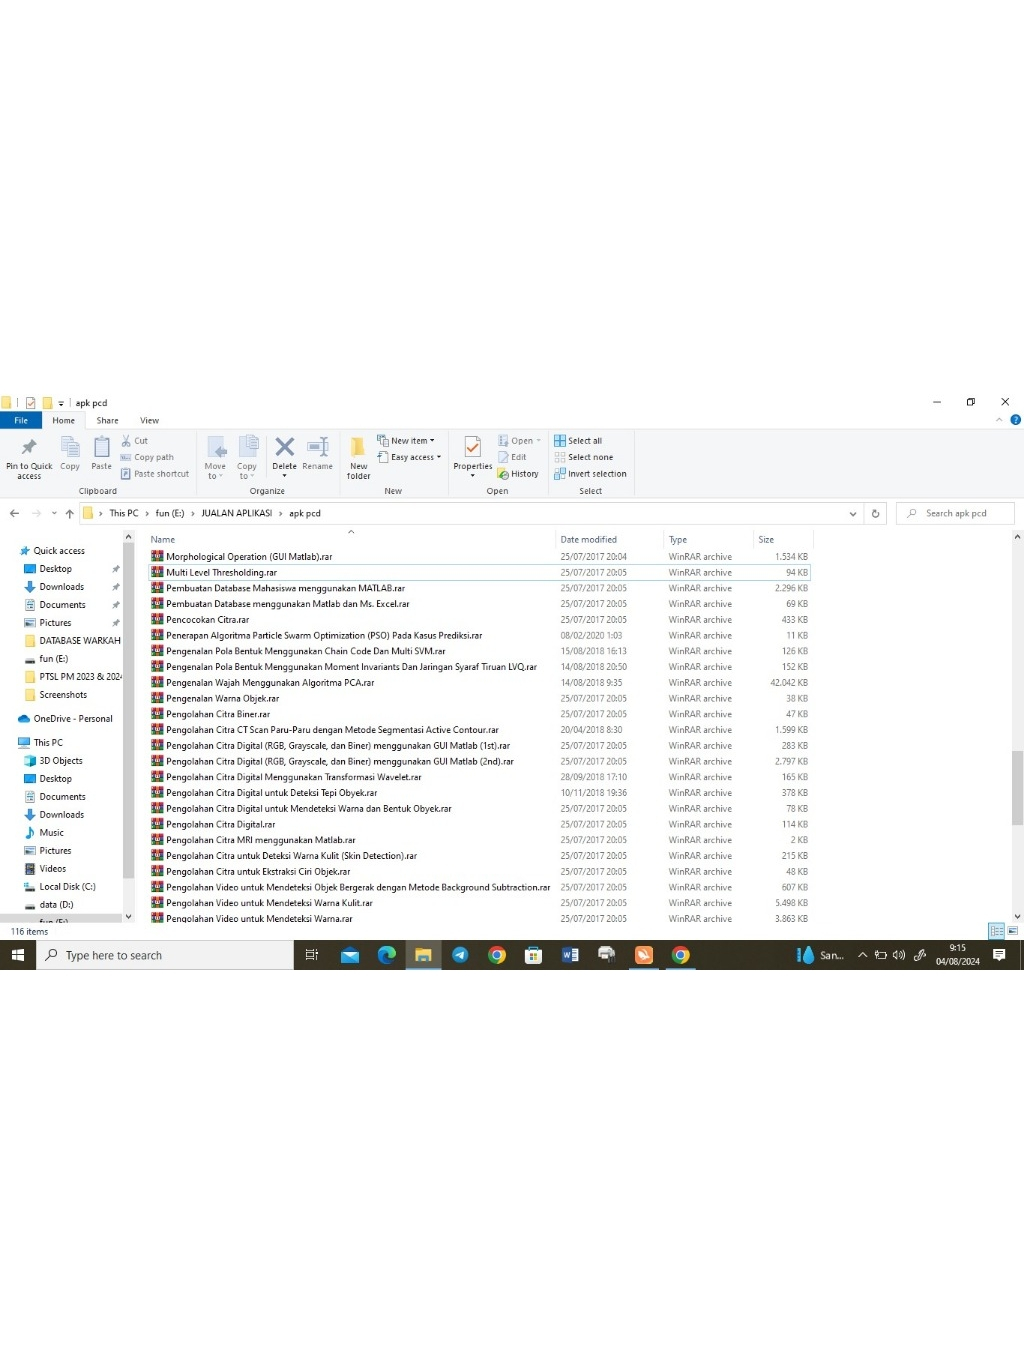Go back with the left arrow button
The image size is (1024, 1364).
pyautogui.click(x=14, y=513)
